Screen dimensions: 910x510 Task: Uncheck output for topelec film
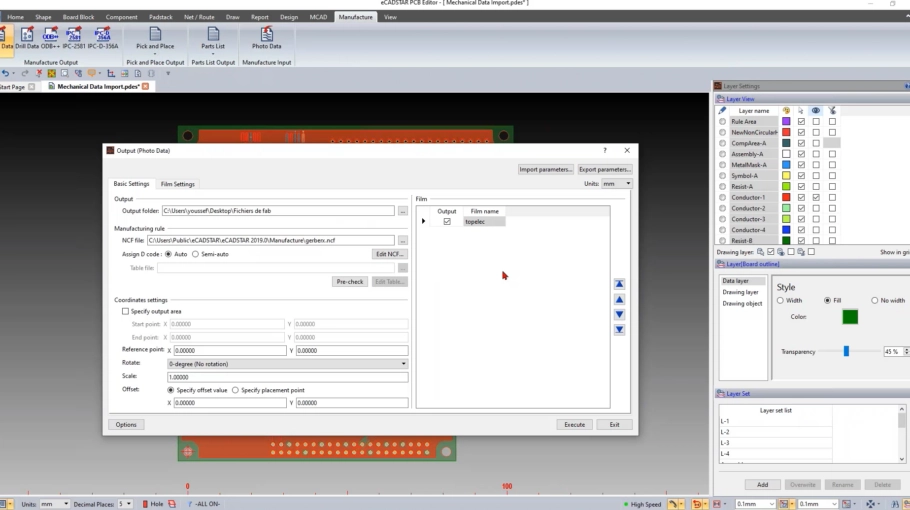coord(447,222)
